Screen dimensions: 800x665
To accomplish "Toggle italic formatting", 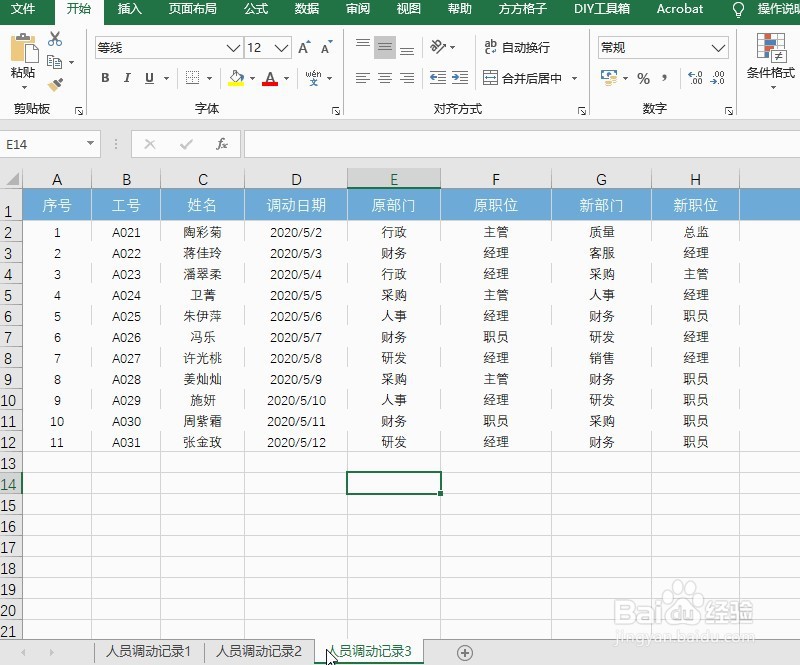I will coord(127,77).
